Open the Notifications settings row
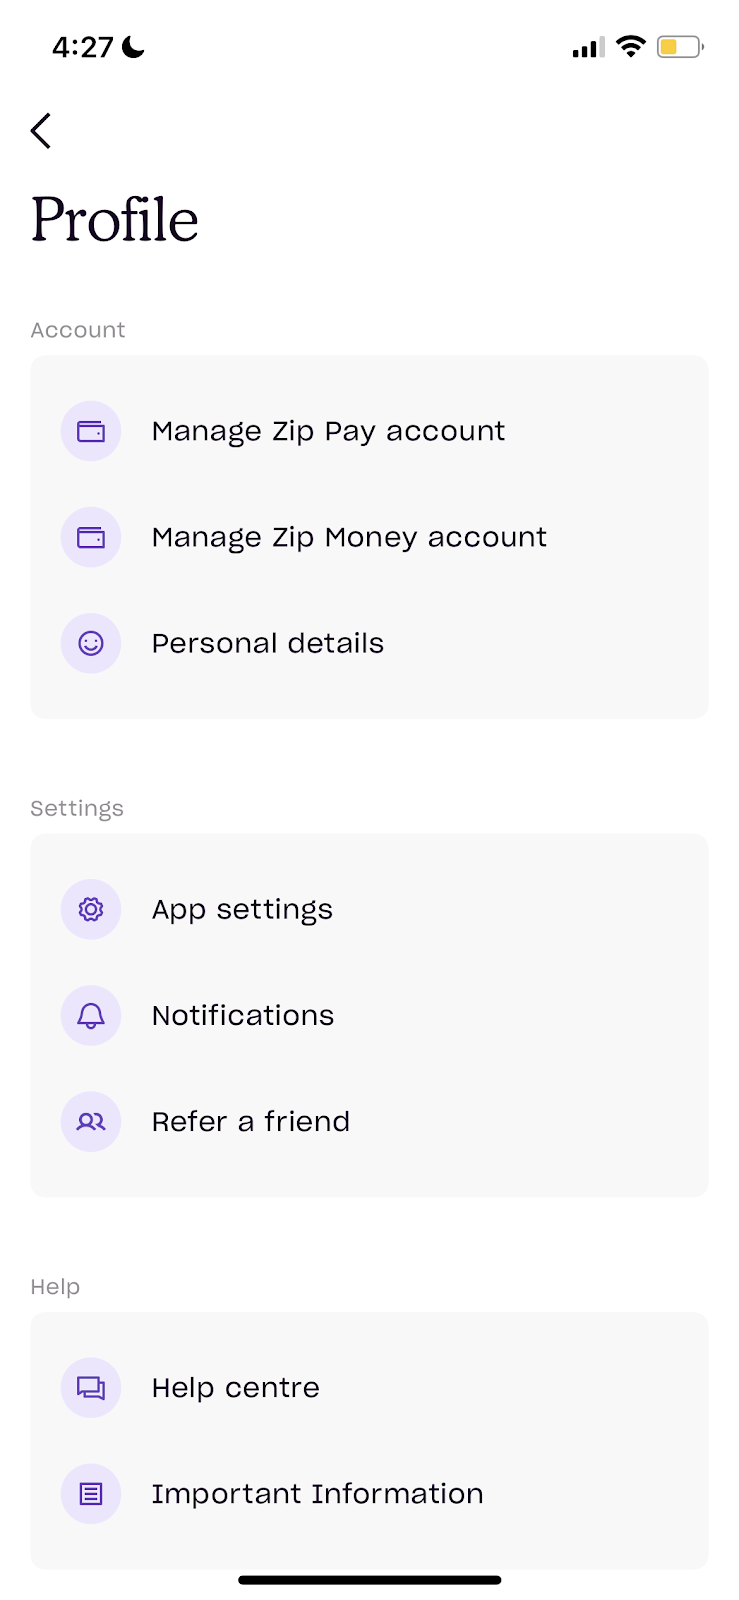739x1600 pixels. point(243,1015)
